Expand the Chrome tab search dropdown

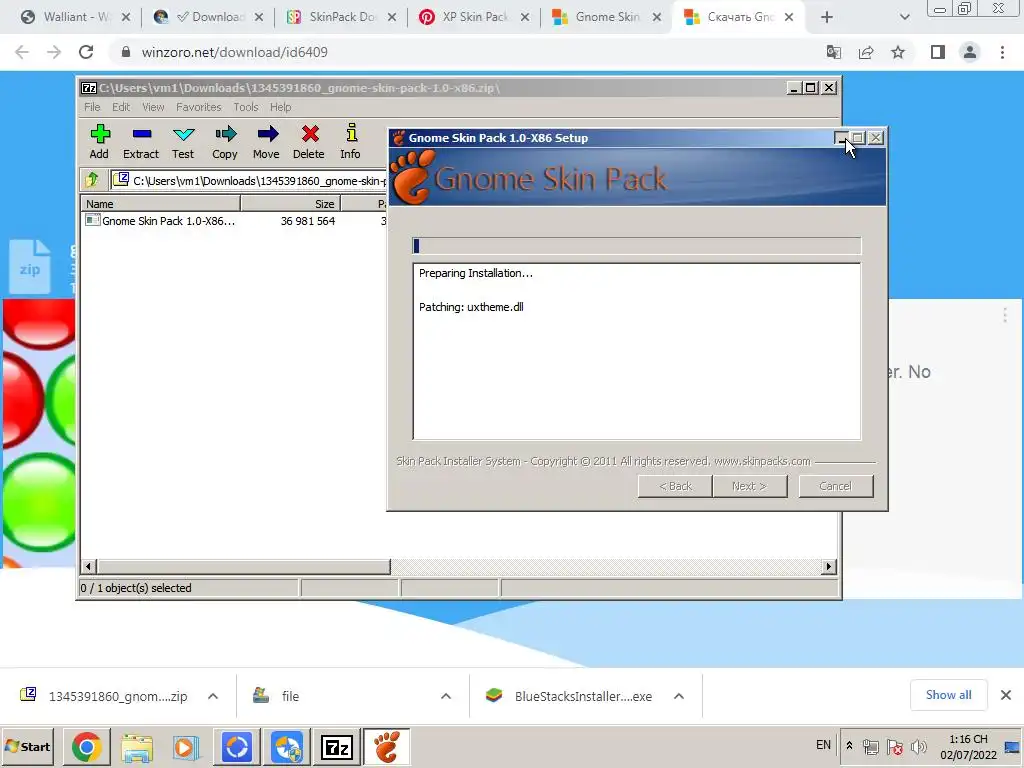click(904, 17)
